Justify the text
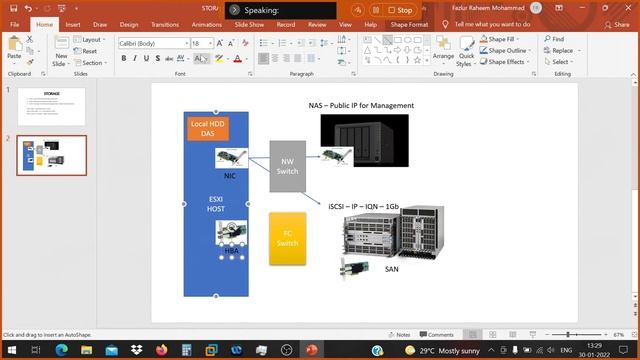 coord(298,59)
